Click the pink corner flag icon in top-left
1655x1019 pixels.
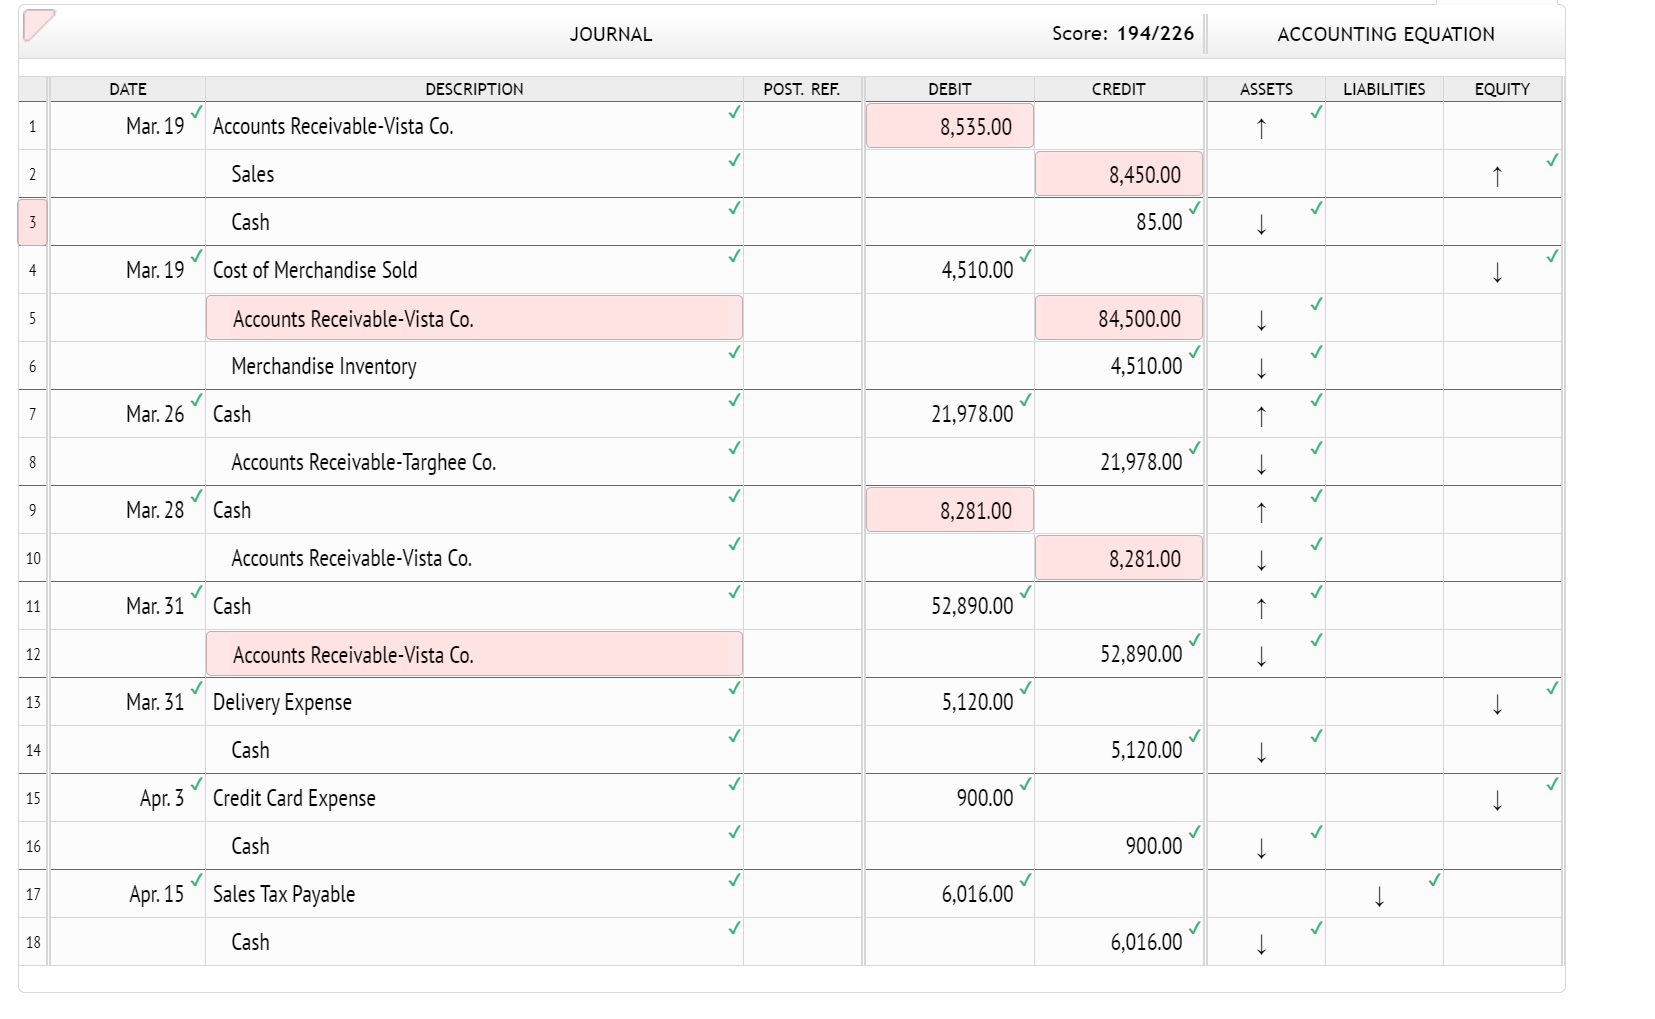click(38, 26)
